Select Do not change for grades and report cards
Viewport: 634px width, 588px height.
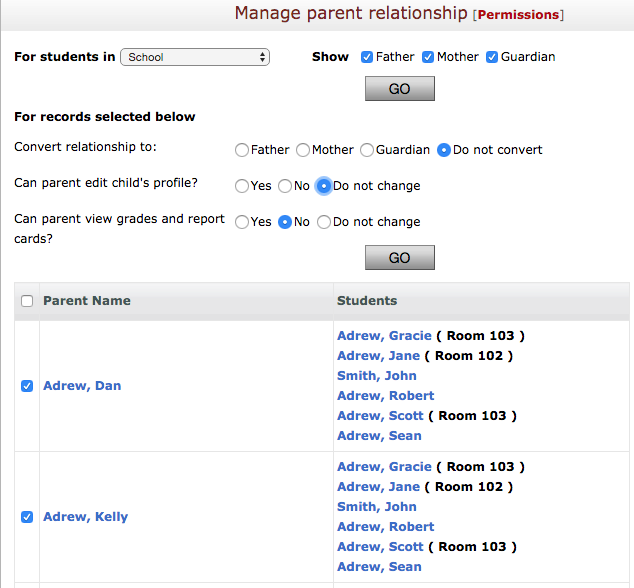[323, 222]
